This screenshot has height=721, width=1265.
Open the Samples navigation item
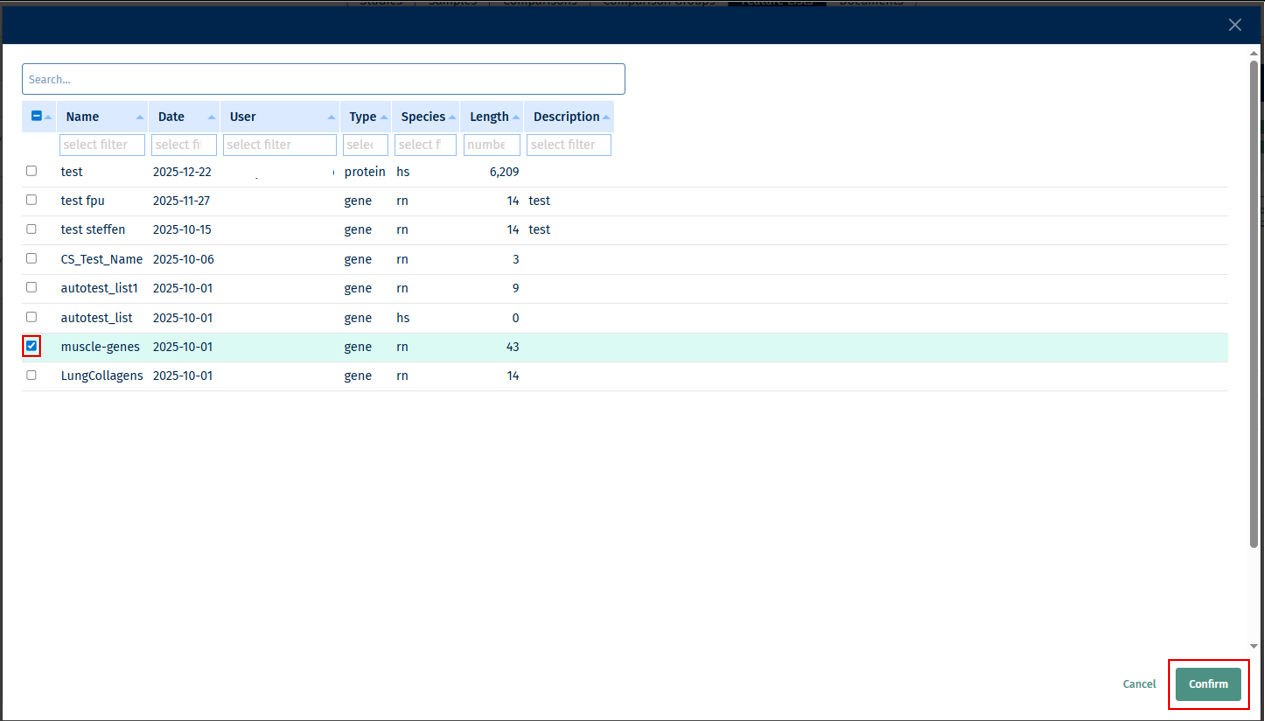(452, 4)
